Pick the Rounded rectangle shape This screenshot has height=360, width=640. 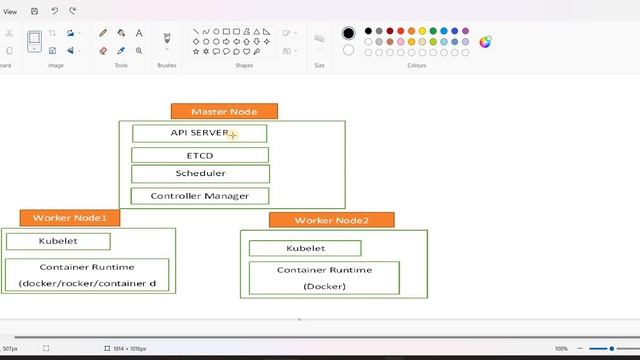tap(236, 31)
